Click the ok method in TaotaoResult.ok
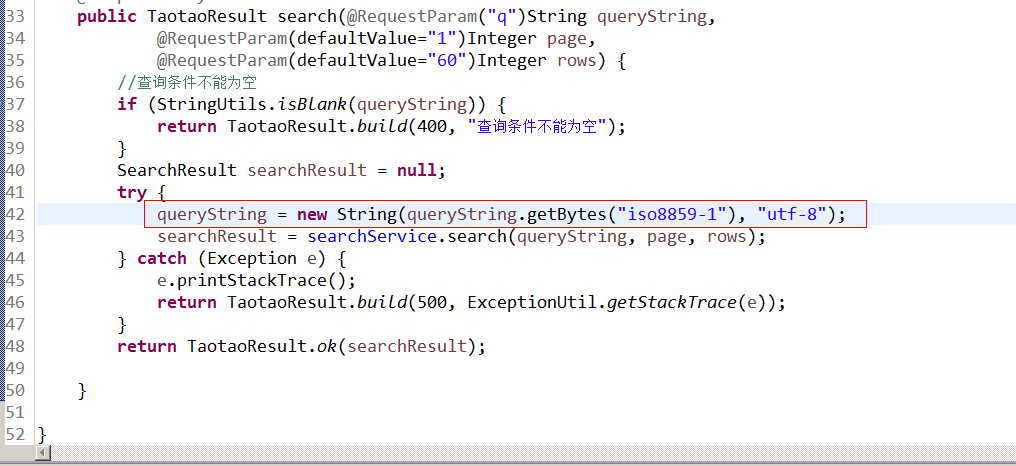Viewport: 1016px width, 466px height. (327, 347)
